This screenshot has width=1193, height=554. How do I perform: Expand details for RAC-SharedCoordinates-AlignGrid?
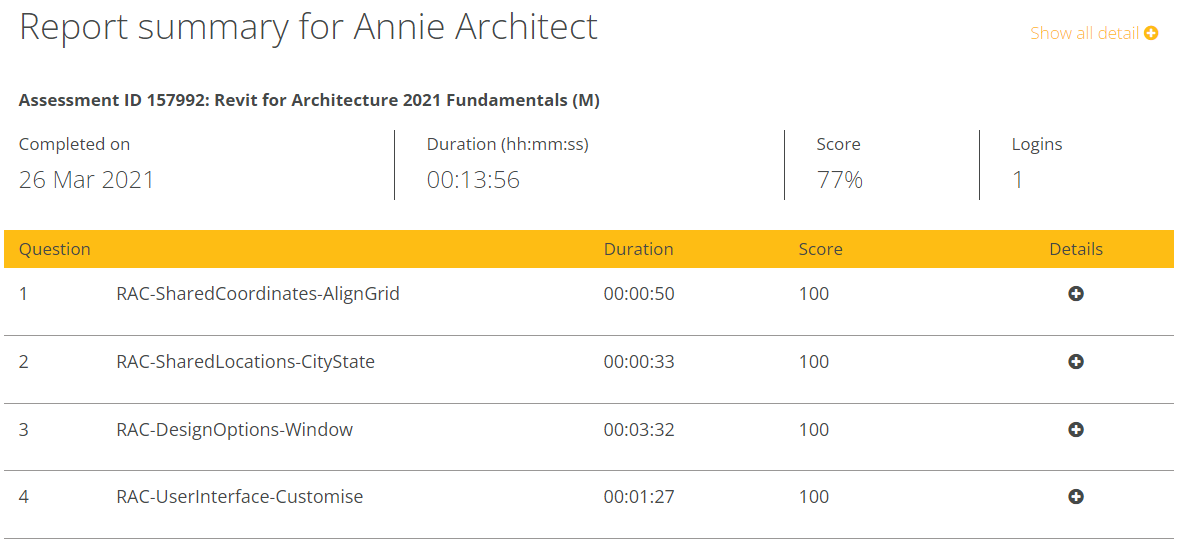pyautogui.click(x=1076, y=294)
